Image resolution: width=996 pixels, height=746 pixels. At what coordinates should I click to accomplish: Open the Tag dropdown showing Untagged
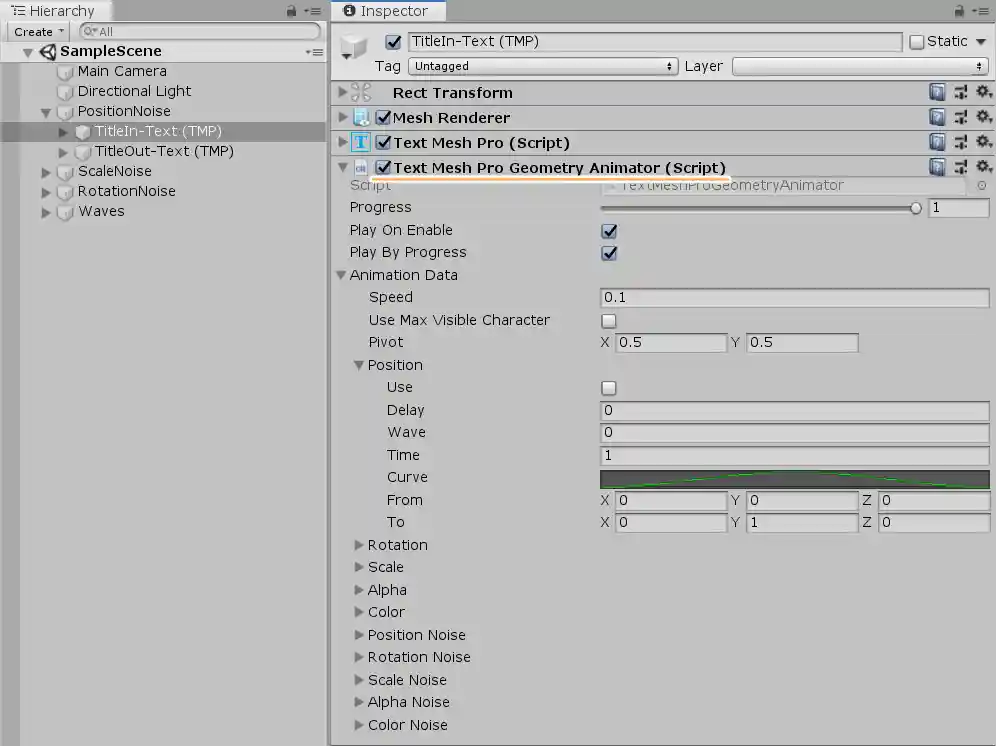click(x=543, y=66)
